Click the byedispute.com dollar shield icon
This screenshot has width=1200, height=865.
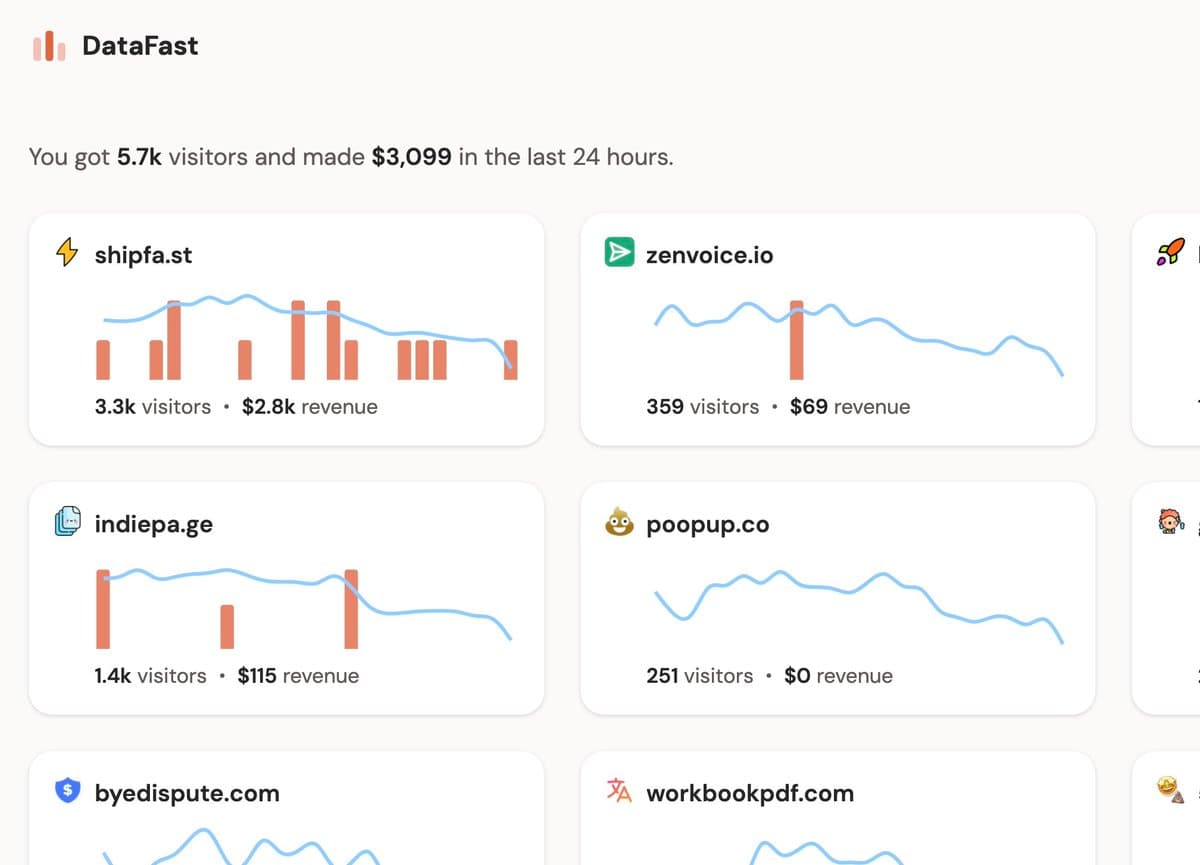[x=67, y=791]
